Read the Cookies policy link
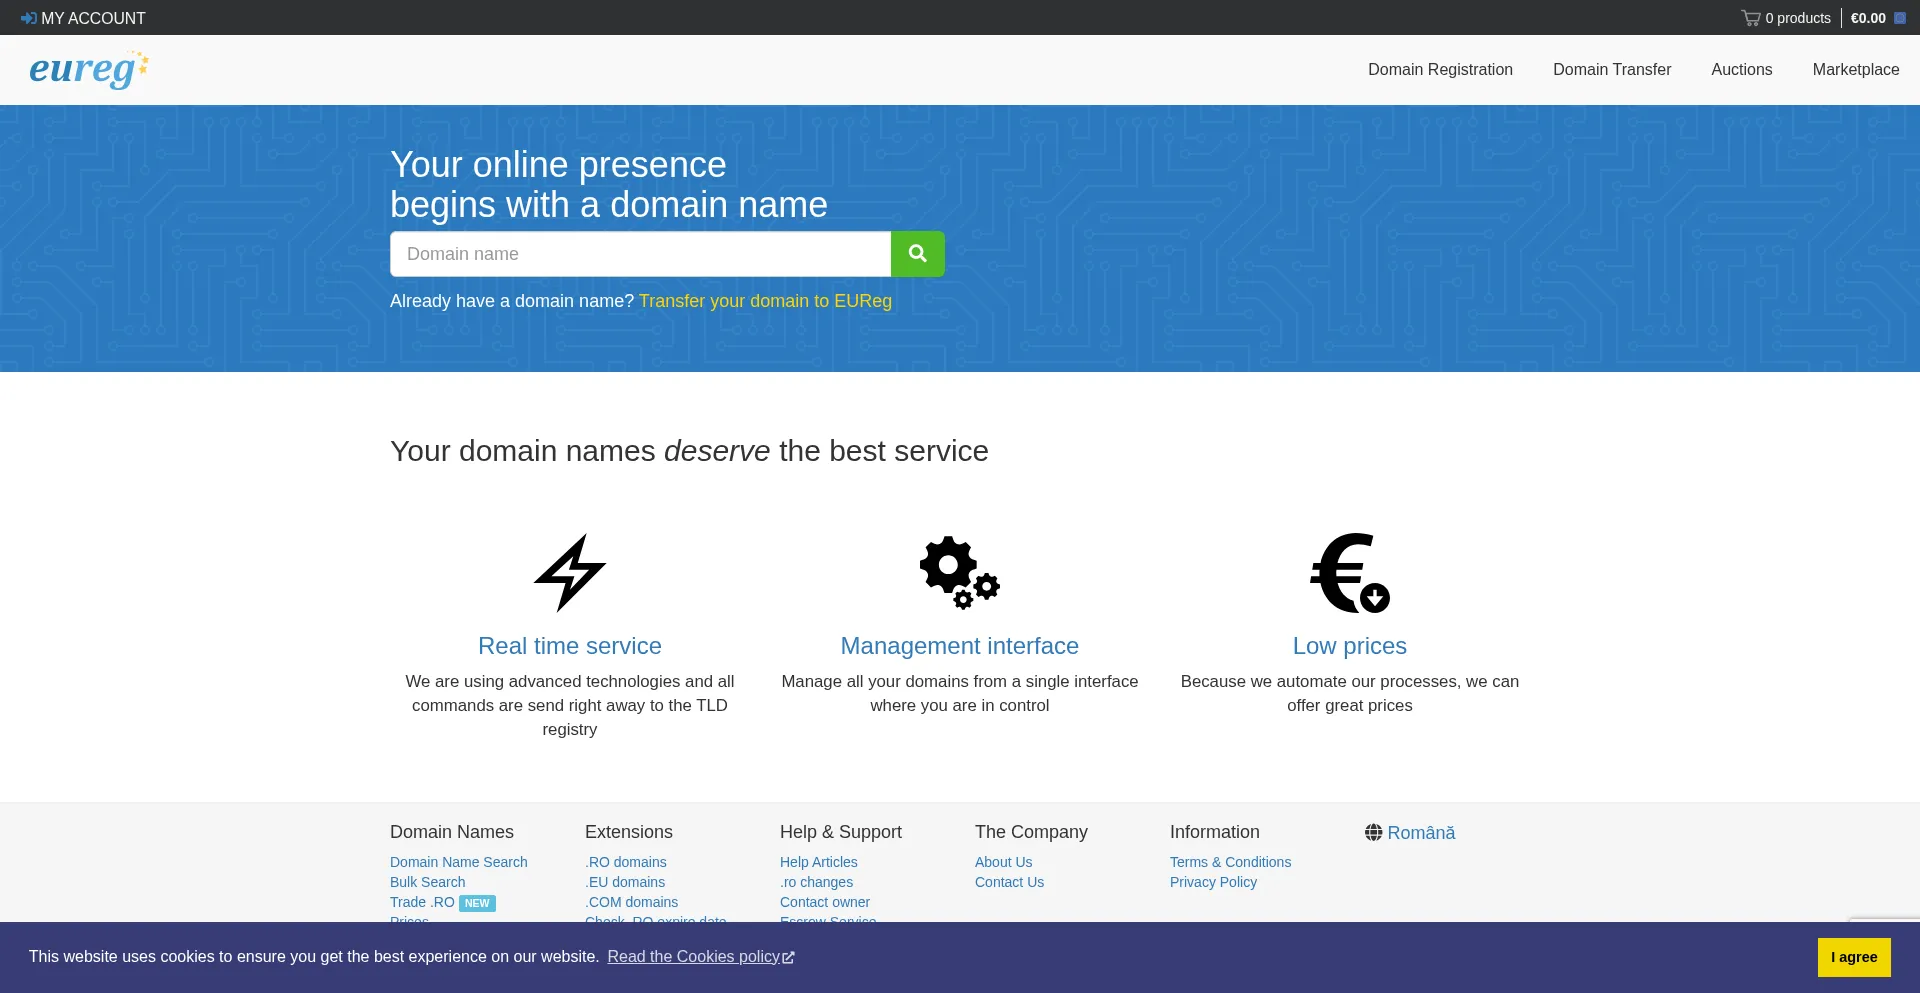The width and height of the screenshot is (1920, 993). coord(694,957)
